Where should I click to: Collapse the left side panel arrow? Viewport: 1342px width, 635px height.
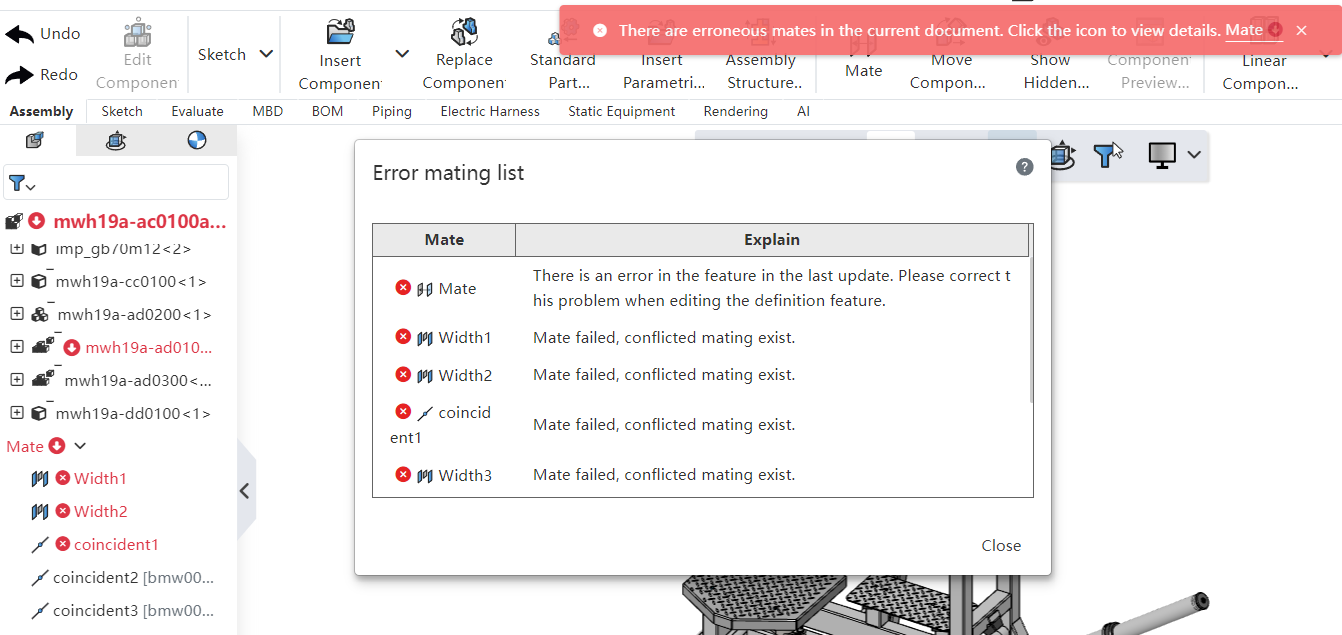click(x=244, y=490)
